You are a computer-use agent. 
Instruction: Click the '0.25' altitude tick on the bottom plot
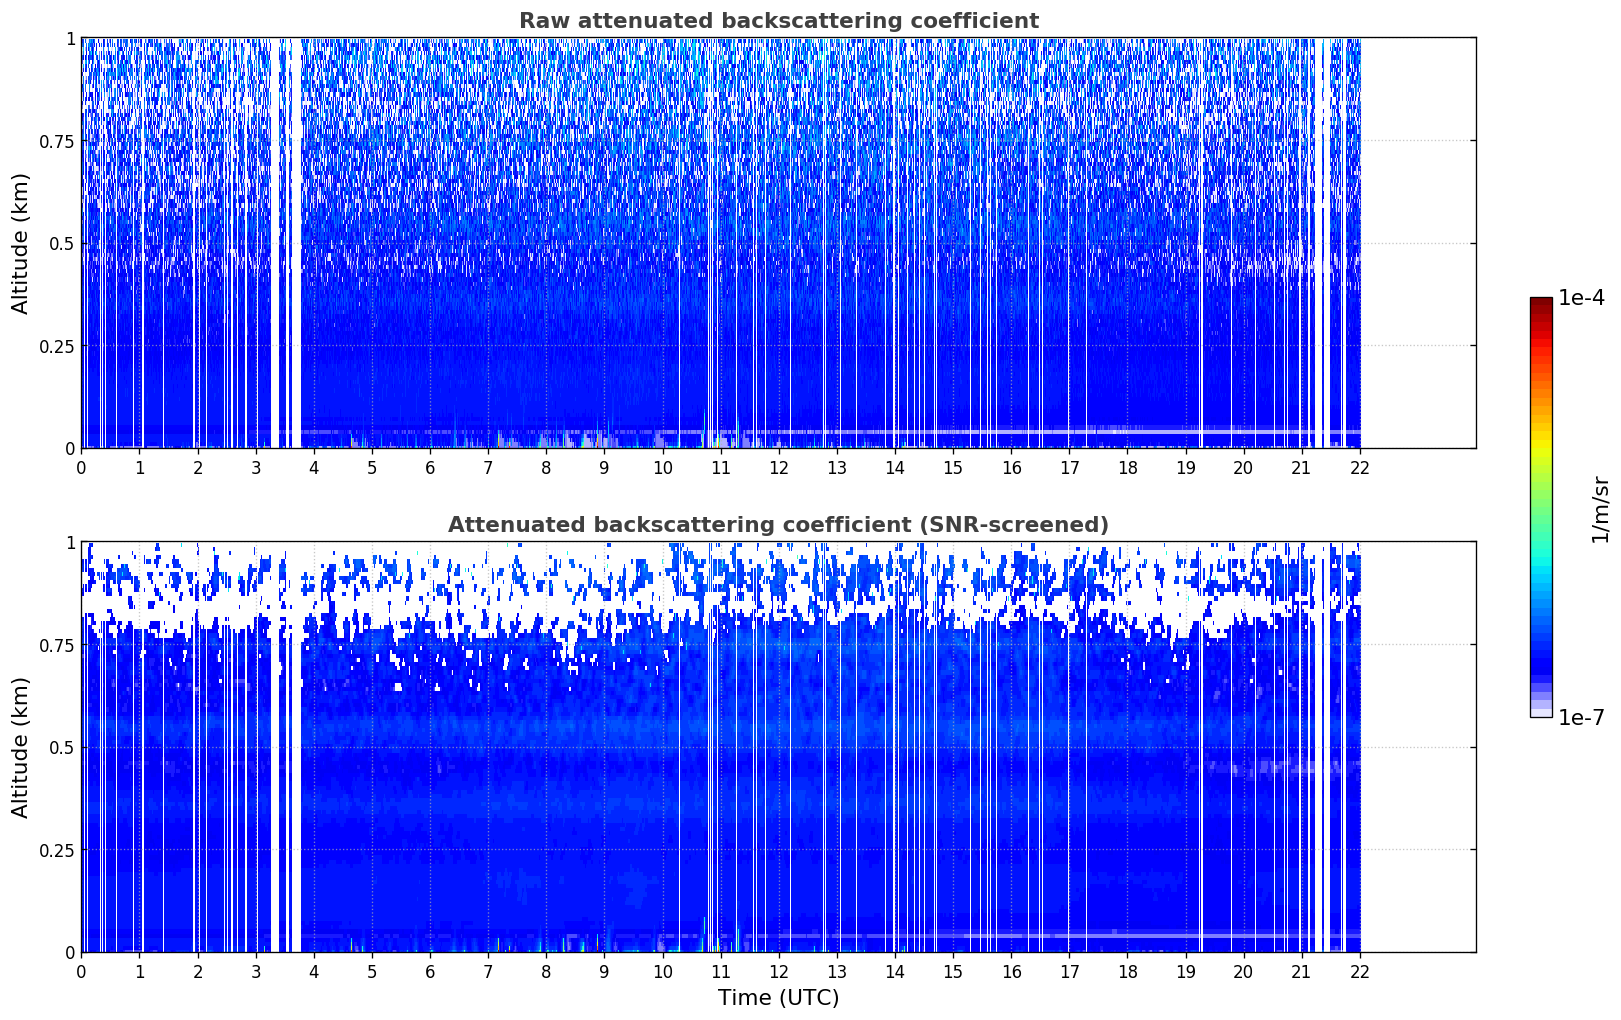(x=57, y=850)
